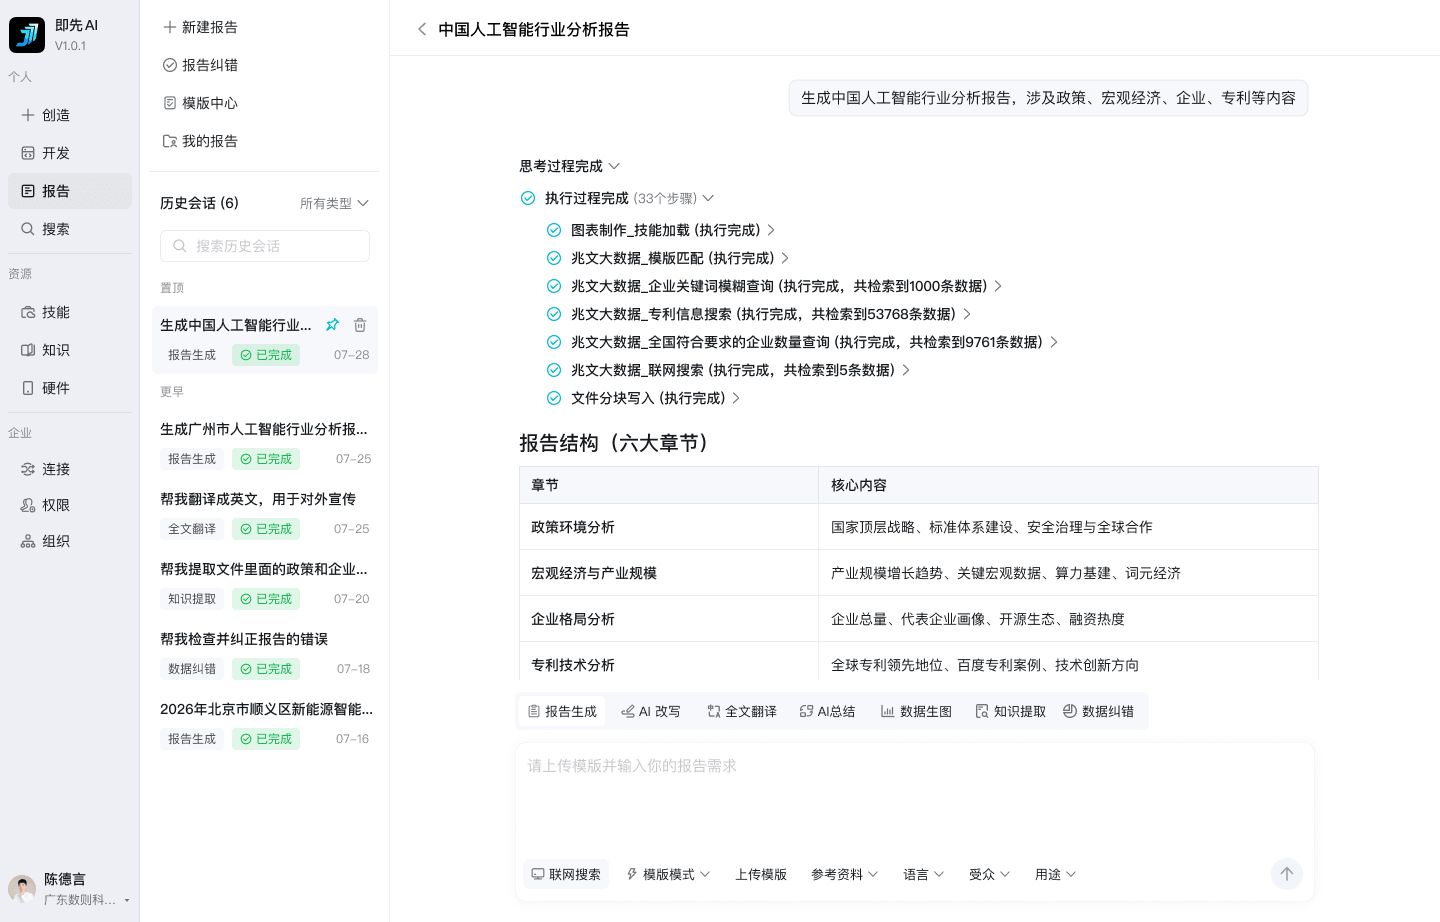Delete the pinned conversation with trash icon
Image resolution: width=1440 pixels, height=922 pixels.
pos(360,324)
